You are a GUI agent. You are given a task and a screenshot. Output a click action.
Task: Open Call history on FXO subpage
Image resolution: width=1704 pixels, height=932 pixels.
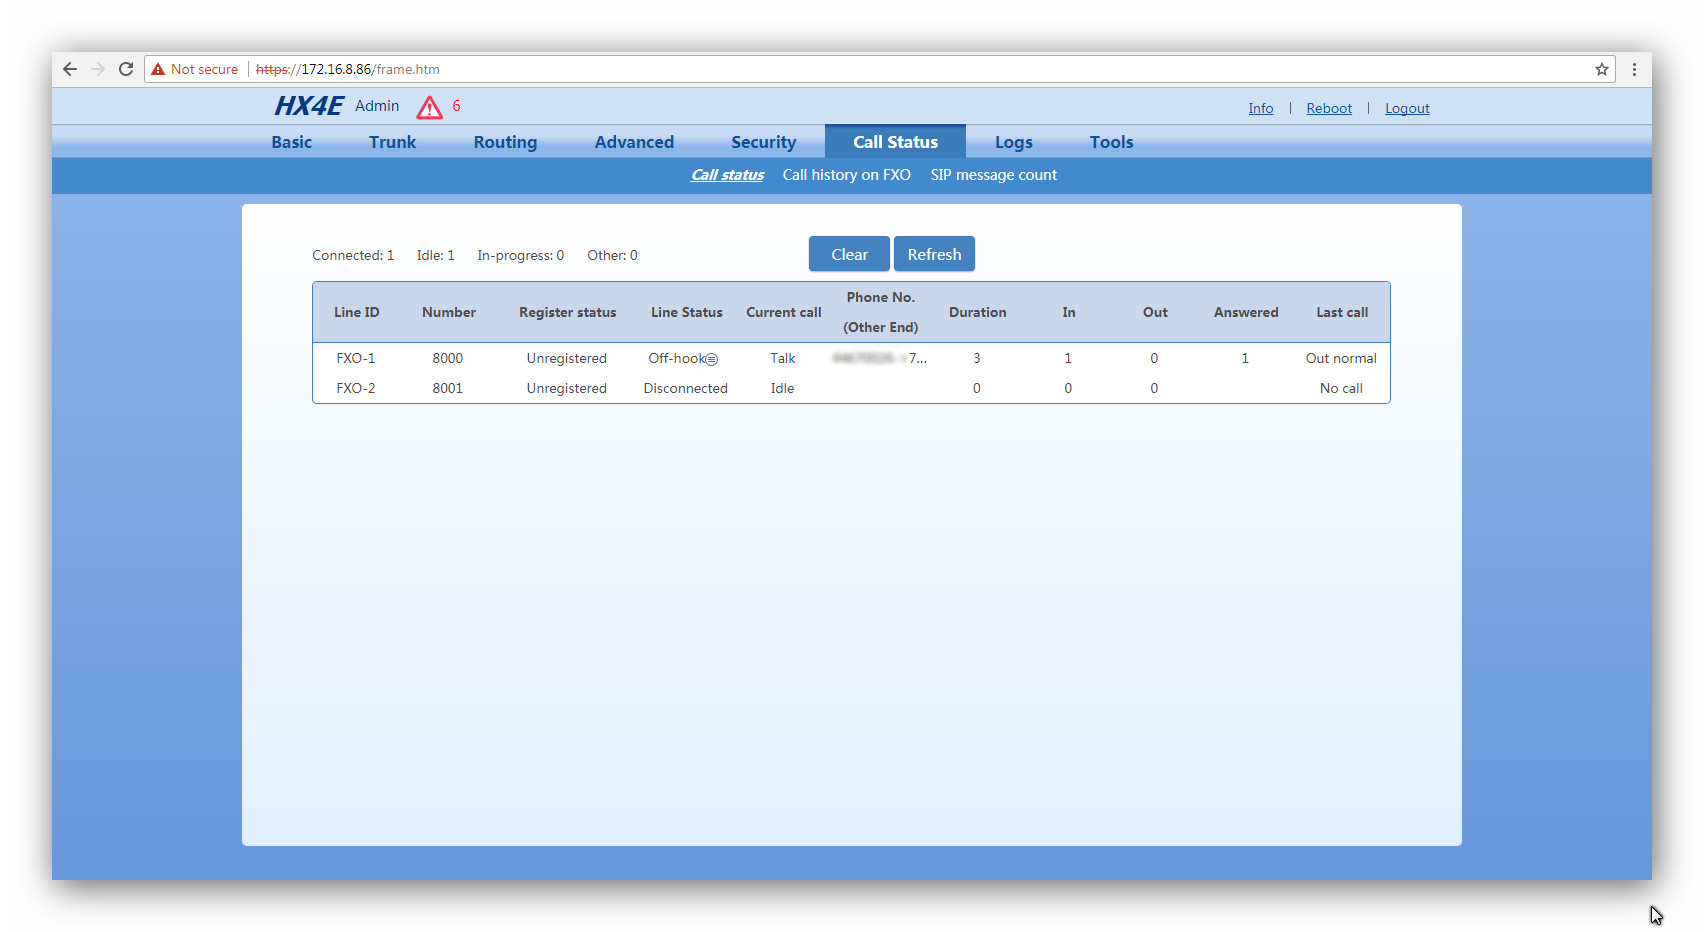846,175
